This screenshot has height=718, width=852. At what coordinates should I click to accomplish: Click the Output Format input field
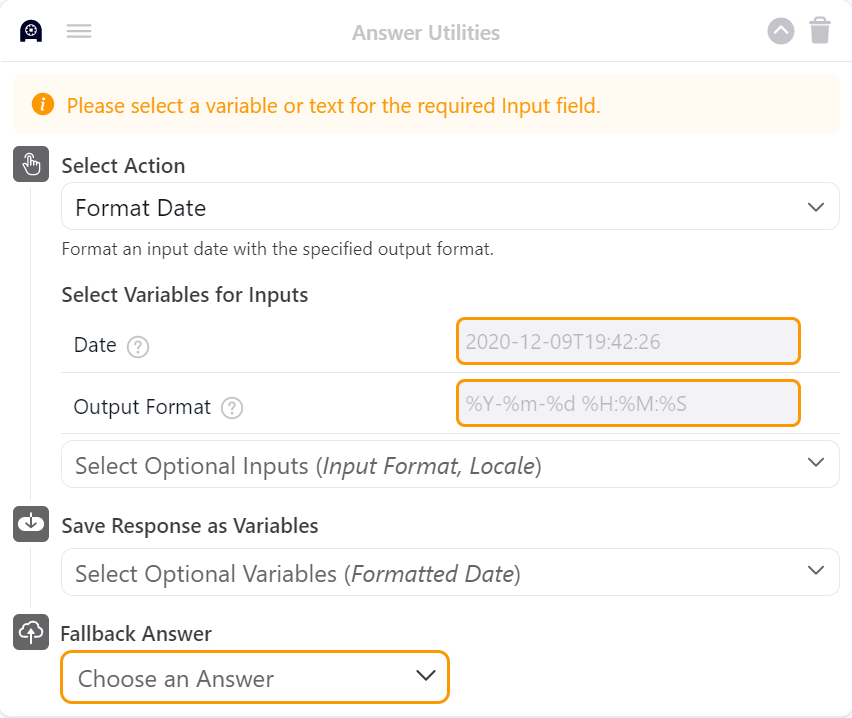pyautogui.click(x=628, y=404)
